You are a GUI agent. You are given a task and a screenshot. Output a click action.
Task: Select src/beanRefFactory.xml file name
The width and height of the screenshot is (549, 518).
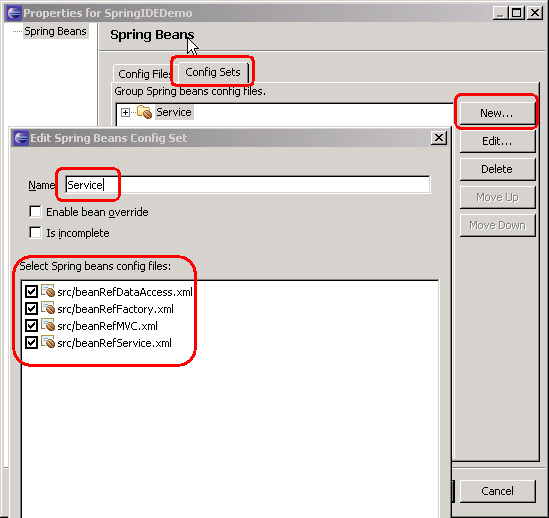coord(115,309)
